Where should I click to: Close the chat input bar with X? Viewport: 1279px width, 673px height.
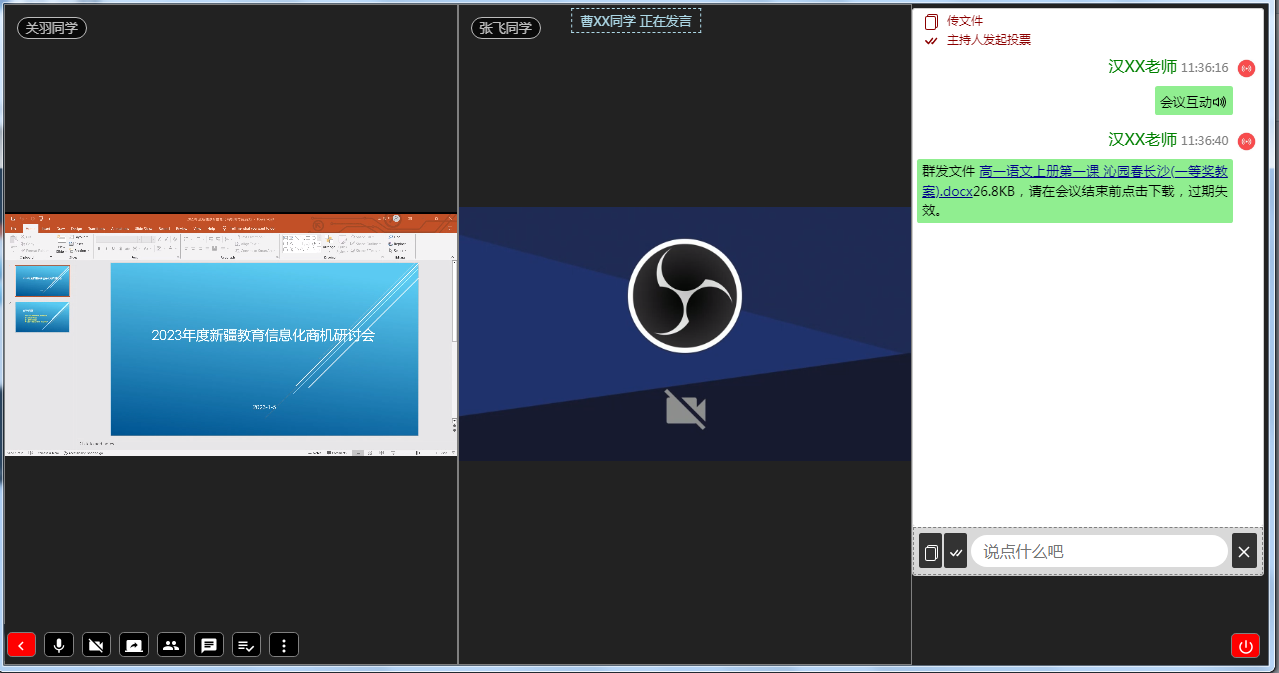tap(1244, 551)
